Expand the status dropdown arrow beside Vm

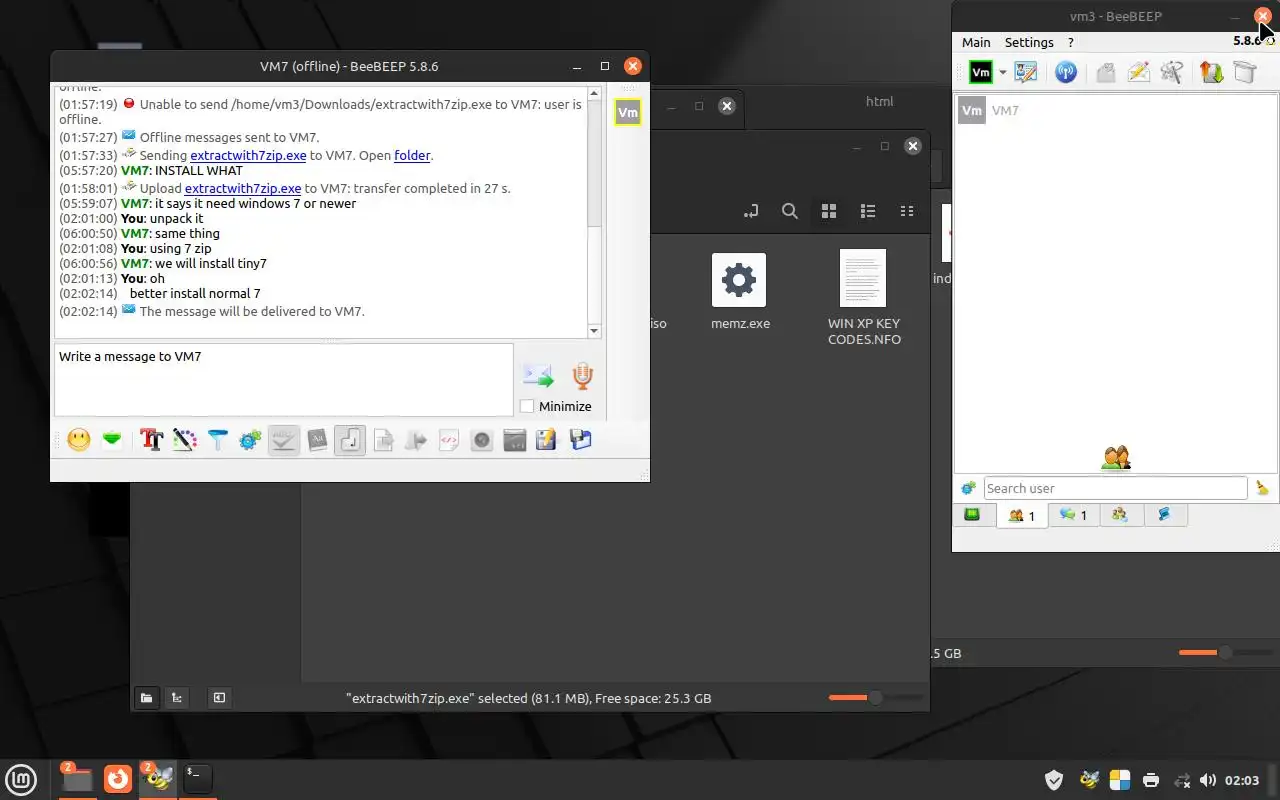pos(1002,73)
